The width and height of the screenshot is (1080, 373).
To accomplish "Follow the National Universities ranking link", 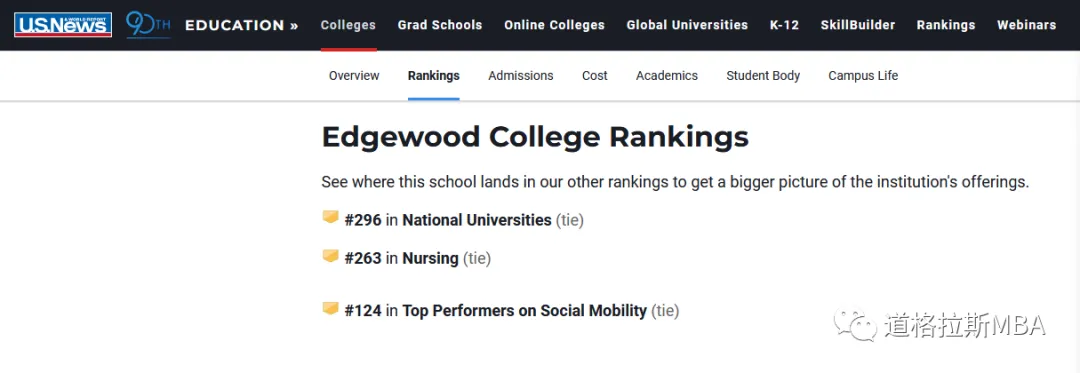I will pos(477,220).
